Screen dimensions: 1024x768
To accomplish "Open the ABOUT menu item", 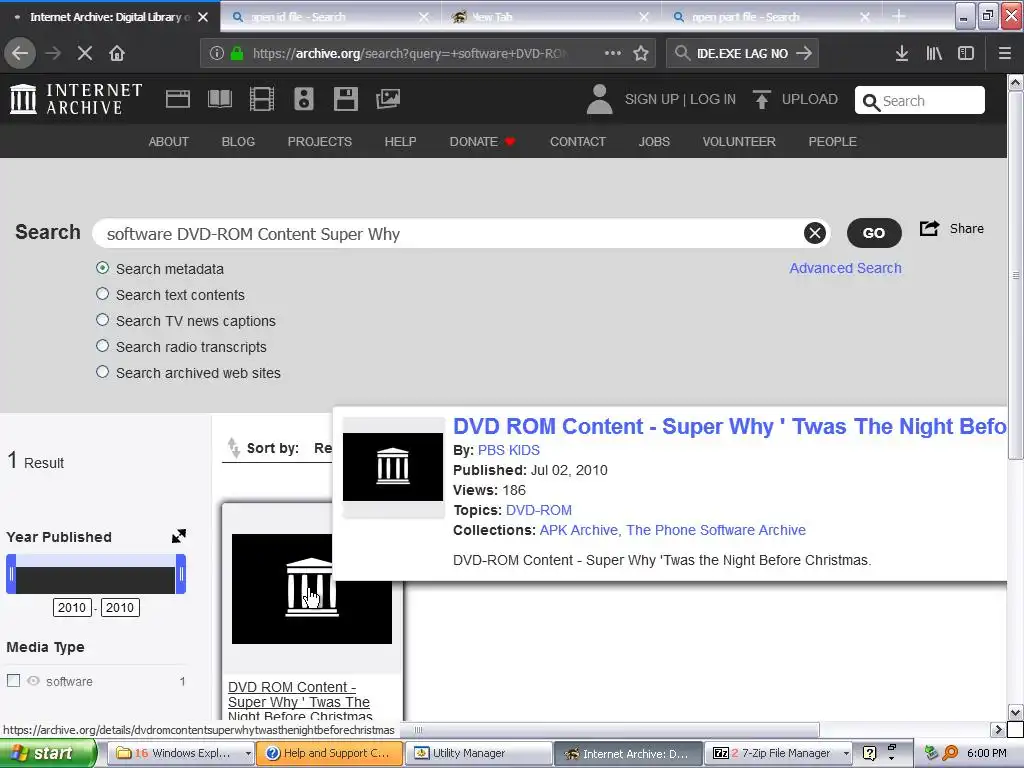I will (168, 142).
